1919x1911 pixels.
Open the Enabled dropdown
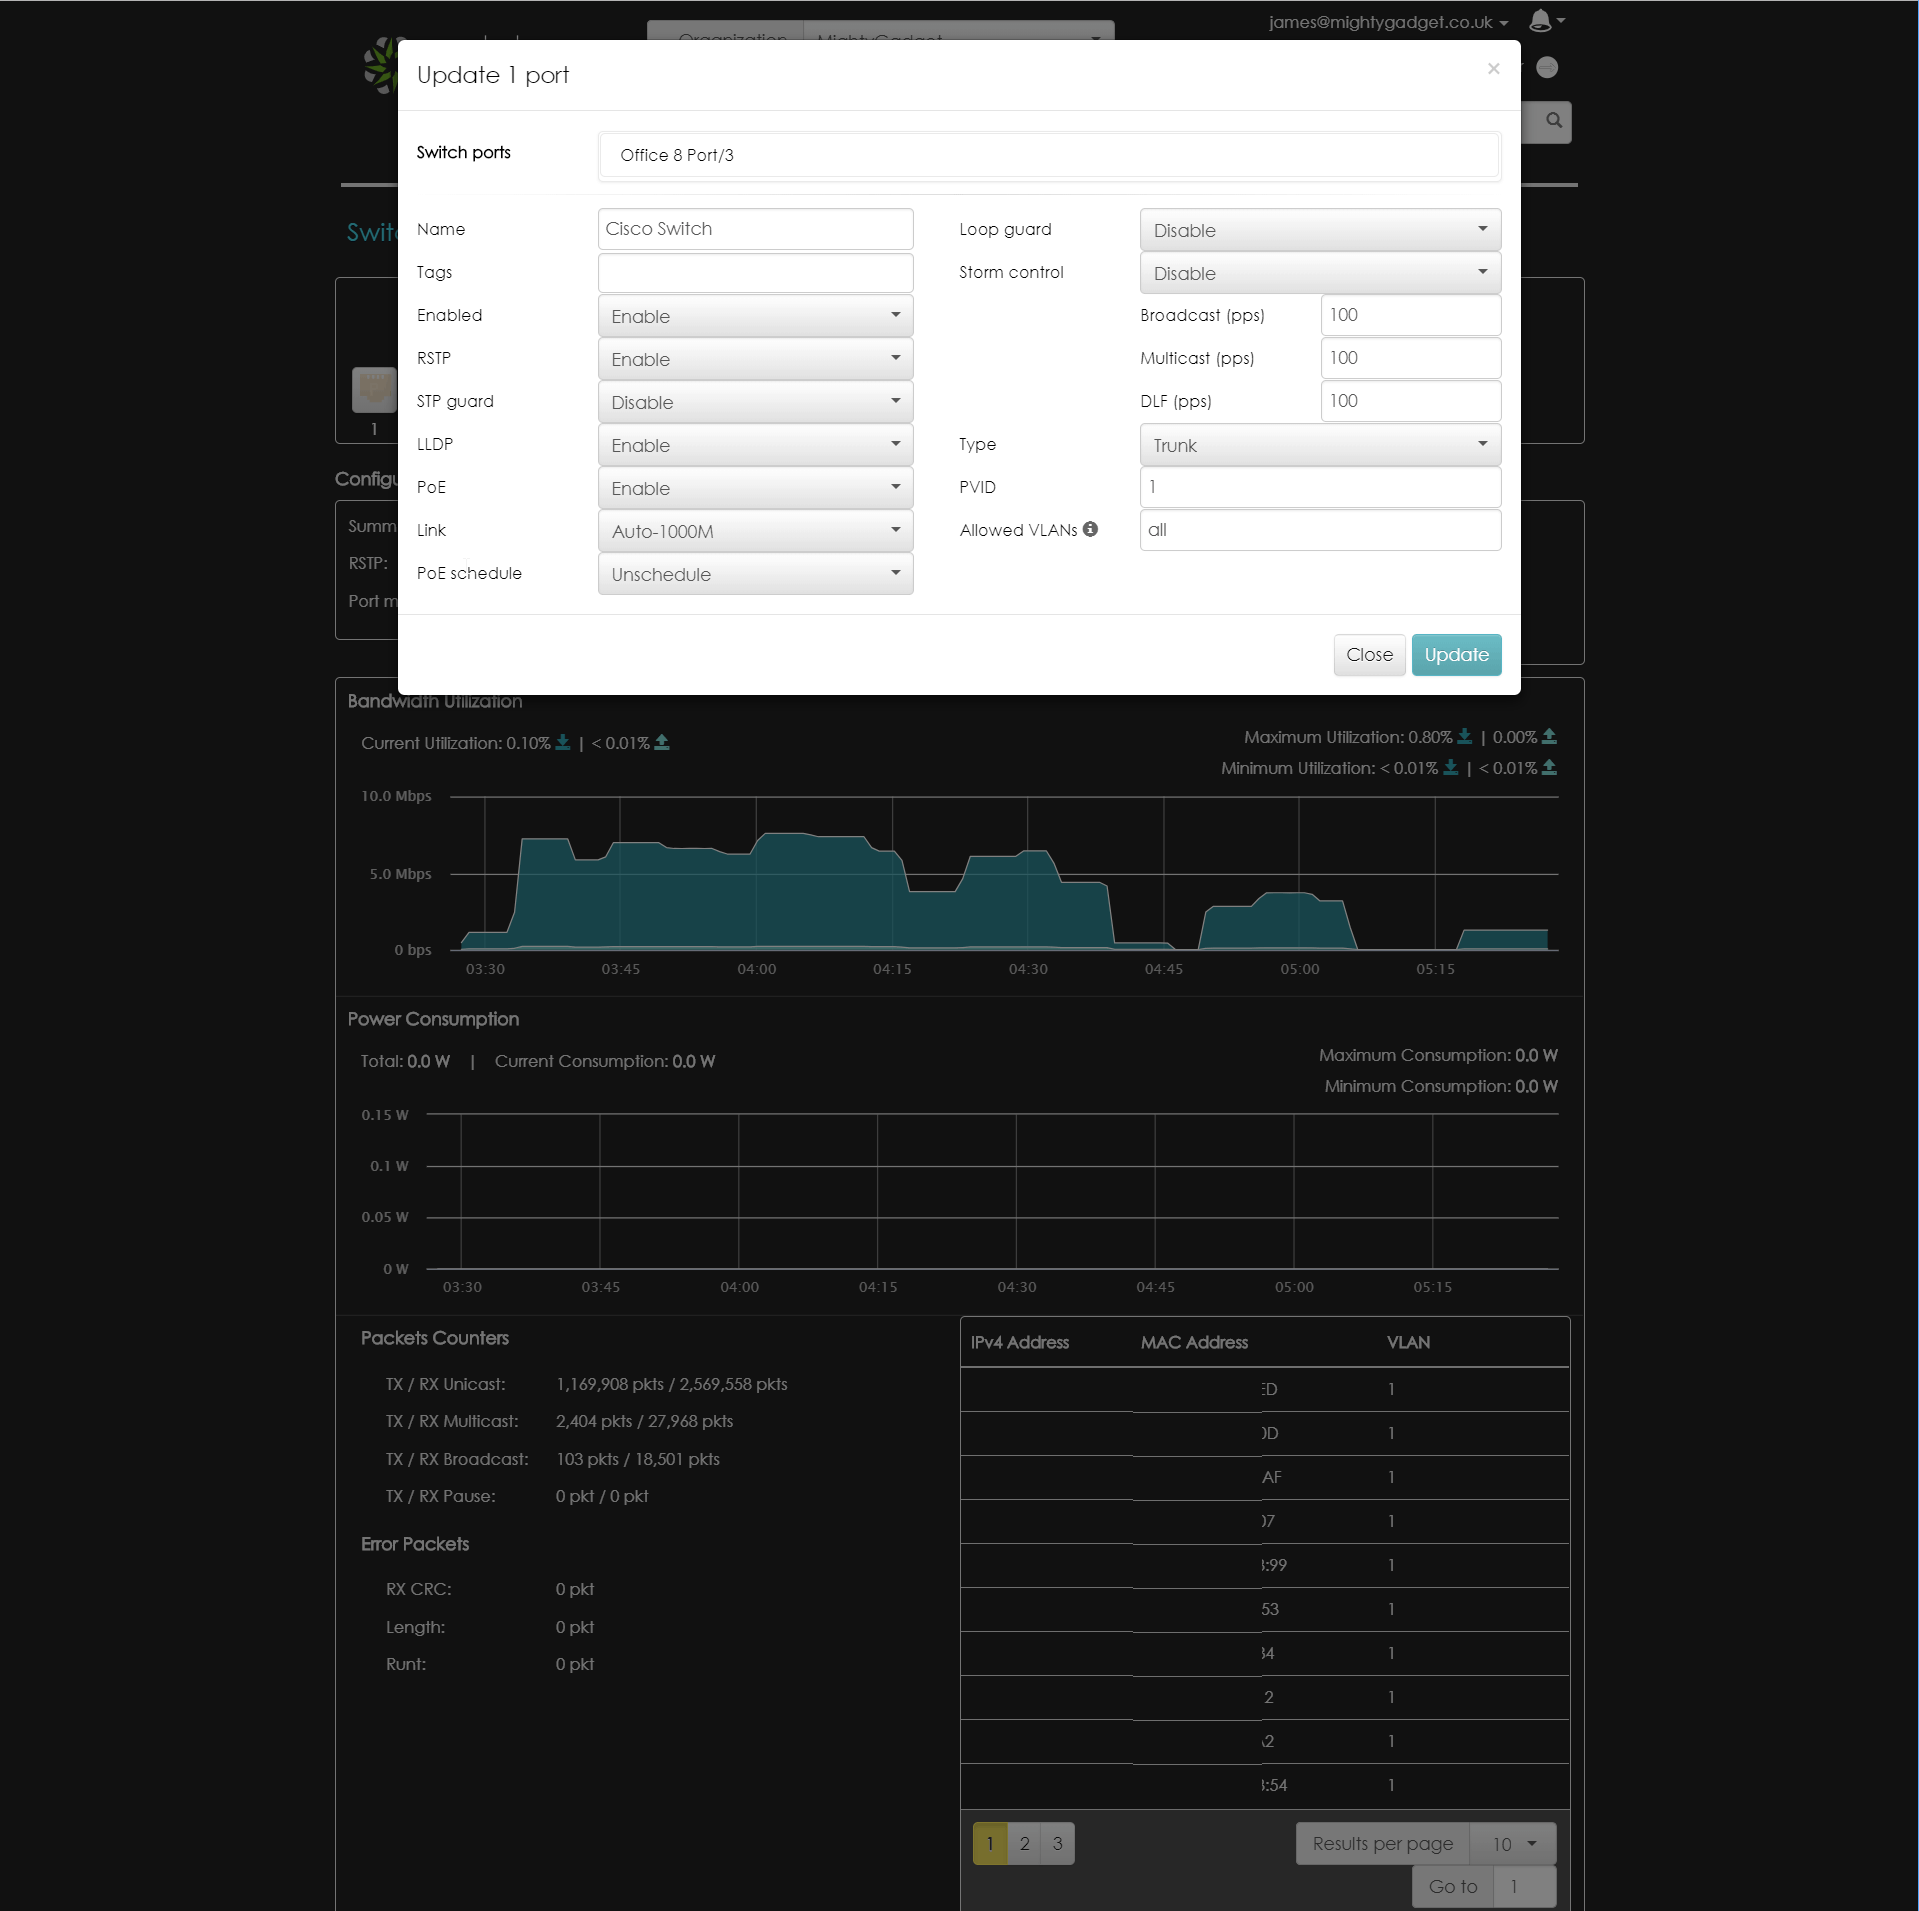pyautogui.click(x=755, y=316)
